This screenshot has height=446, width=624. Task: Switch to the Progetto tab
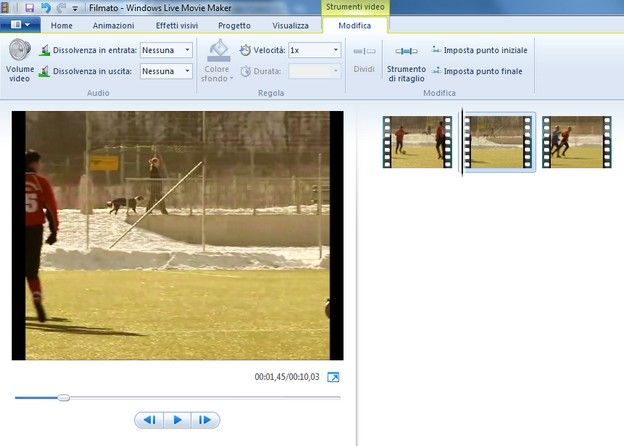pyautogui.click(x=234, y=25)
